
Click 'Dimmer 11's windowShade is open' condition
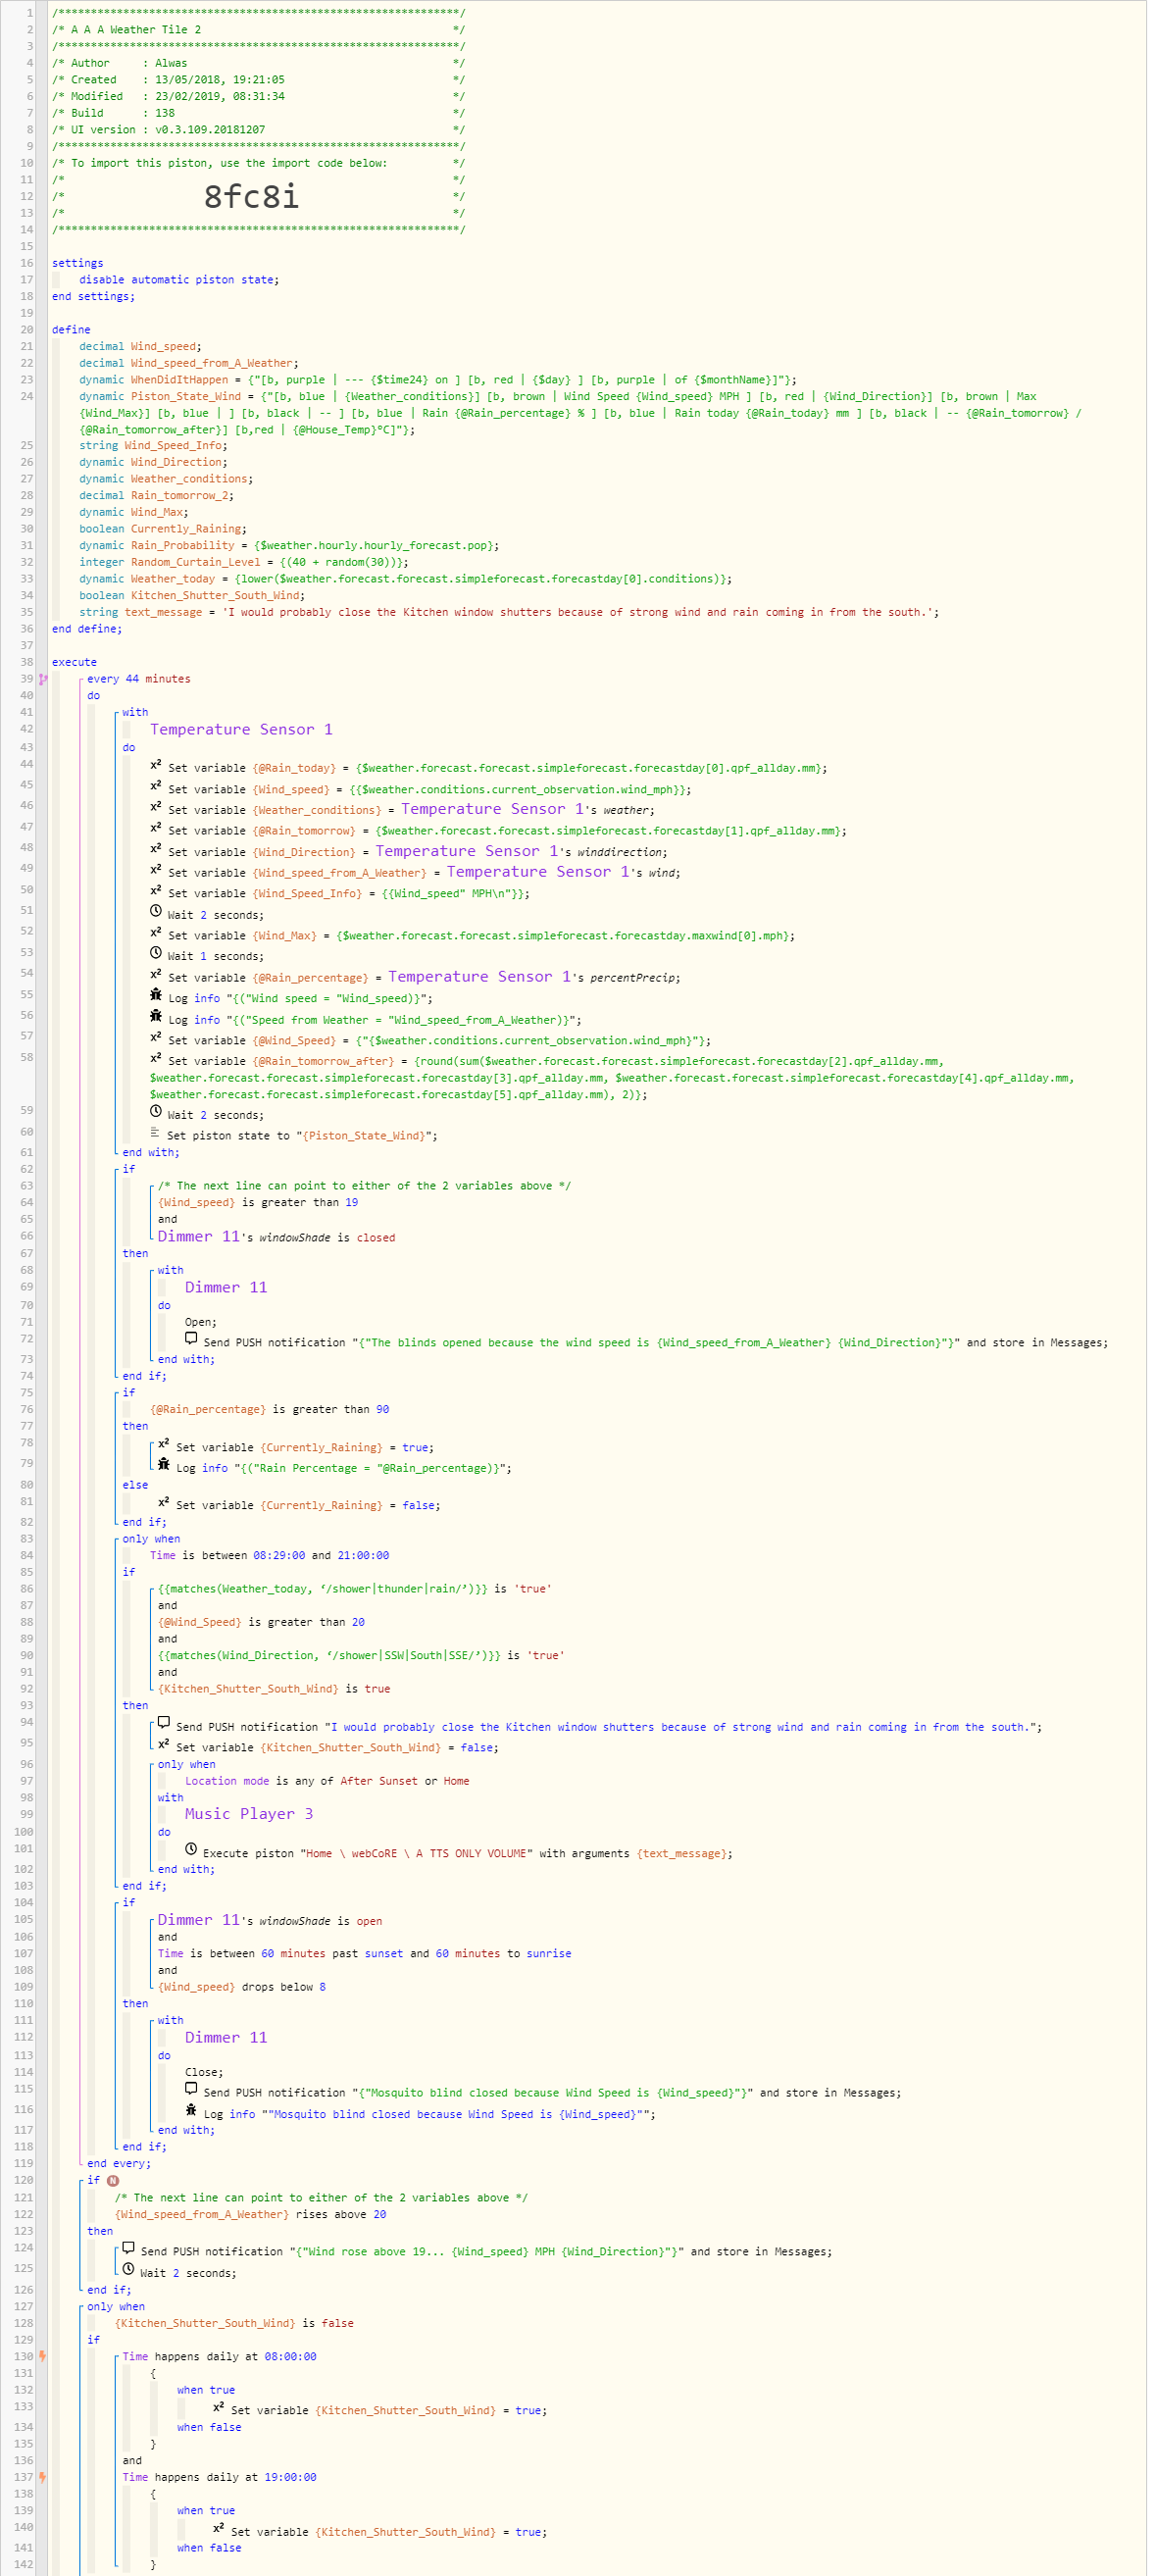pos(270,1921)
